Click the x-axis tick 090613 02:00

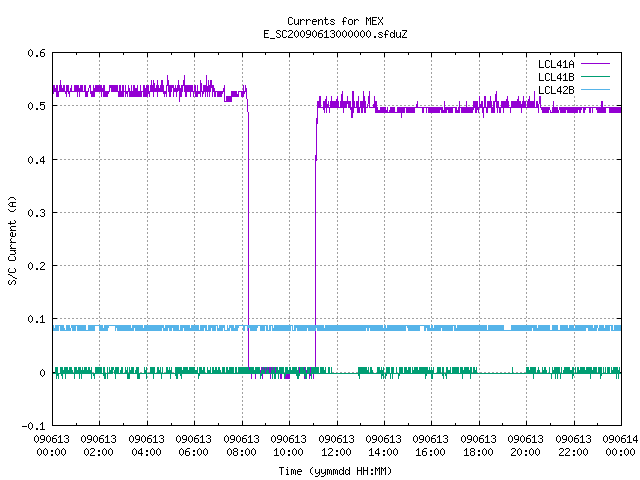[x=98, y=446]
